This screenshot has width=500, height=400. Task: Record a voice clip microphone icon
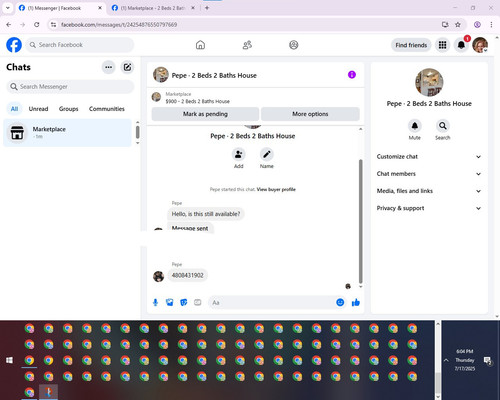(155, 302)
